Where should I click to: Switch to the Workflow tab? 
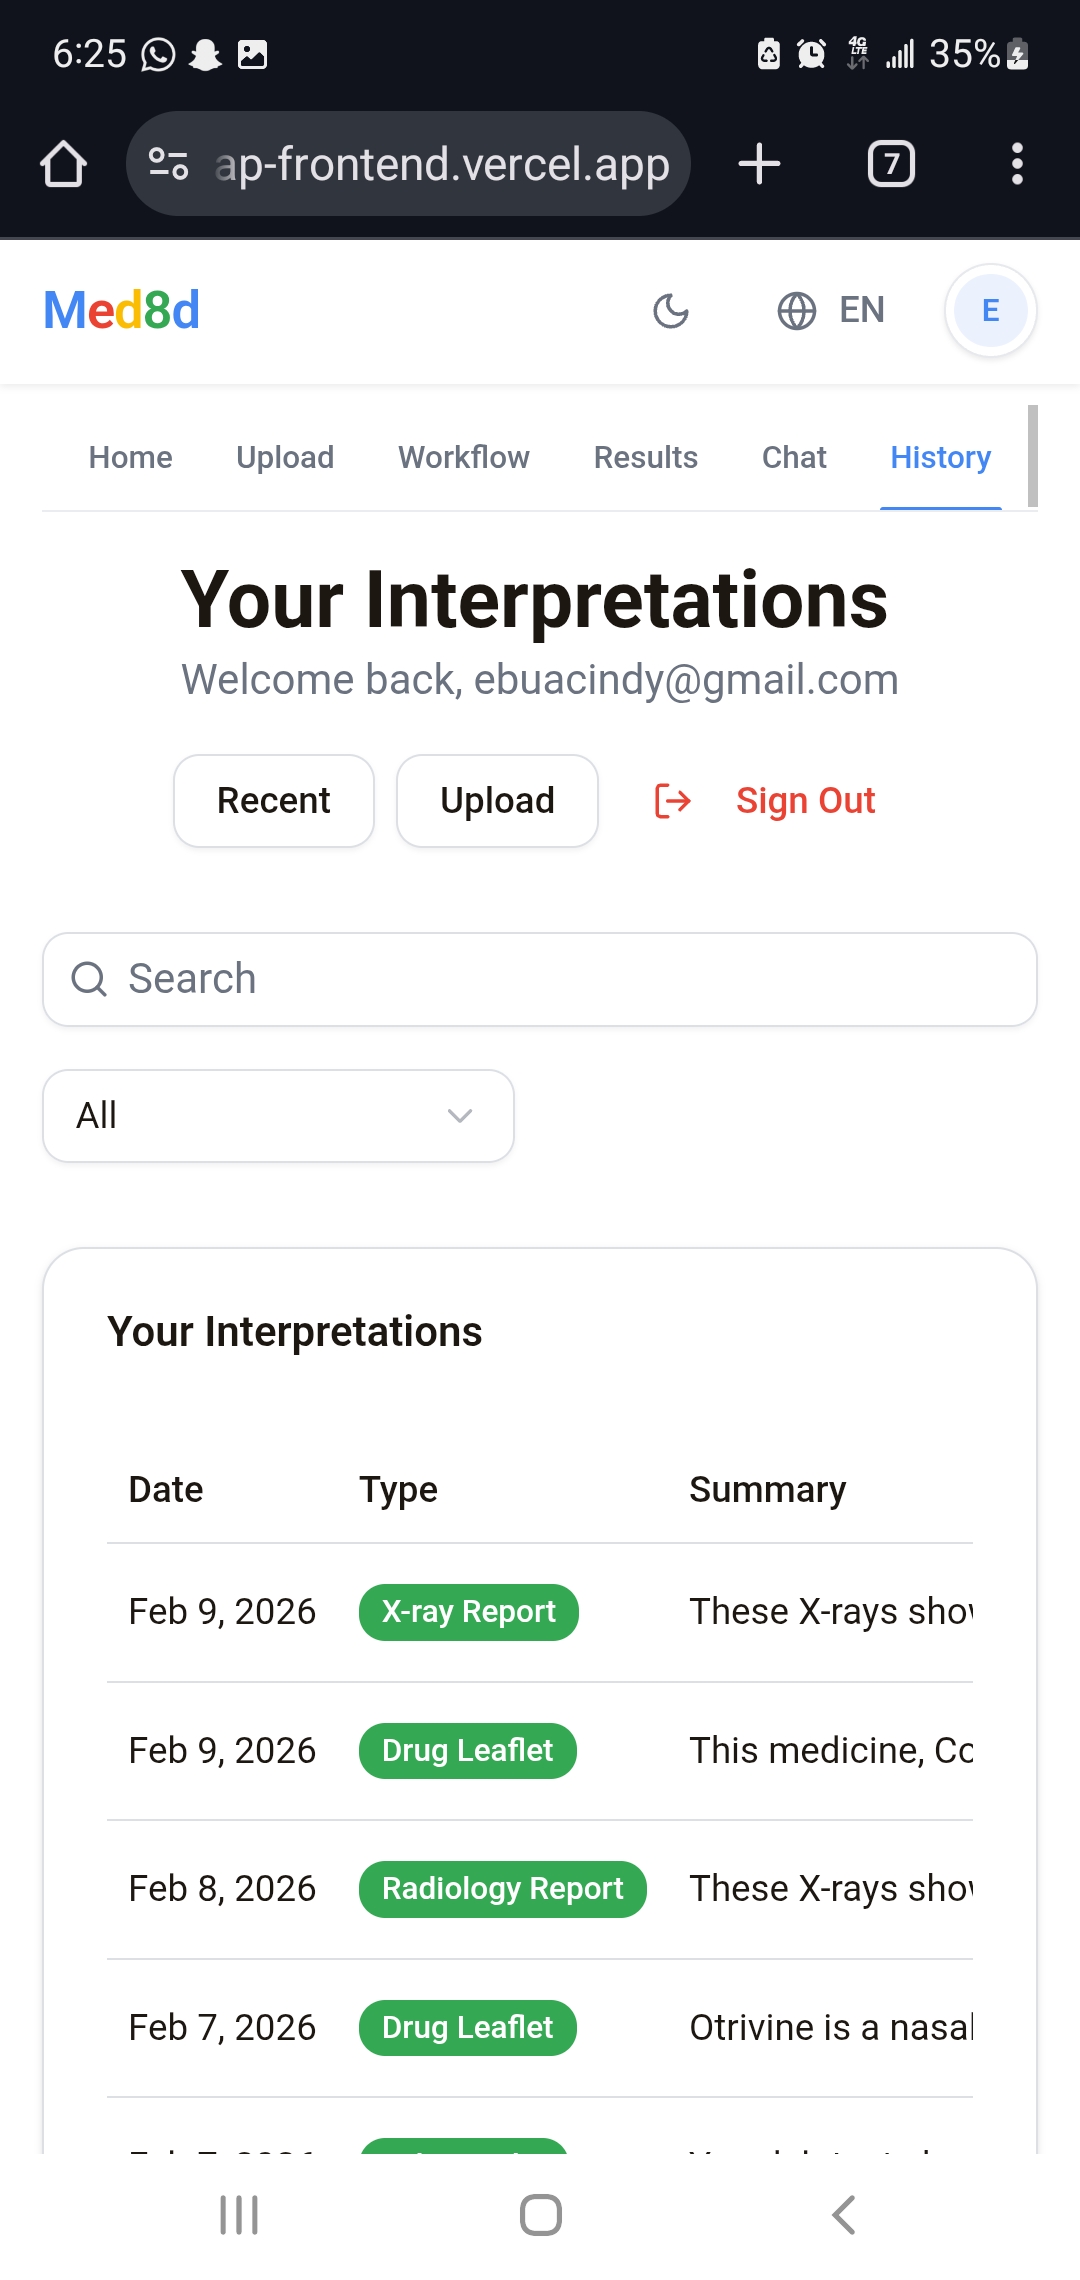pyautogui.click(x=464, y=458)
